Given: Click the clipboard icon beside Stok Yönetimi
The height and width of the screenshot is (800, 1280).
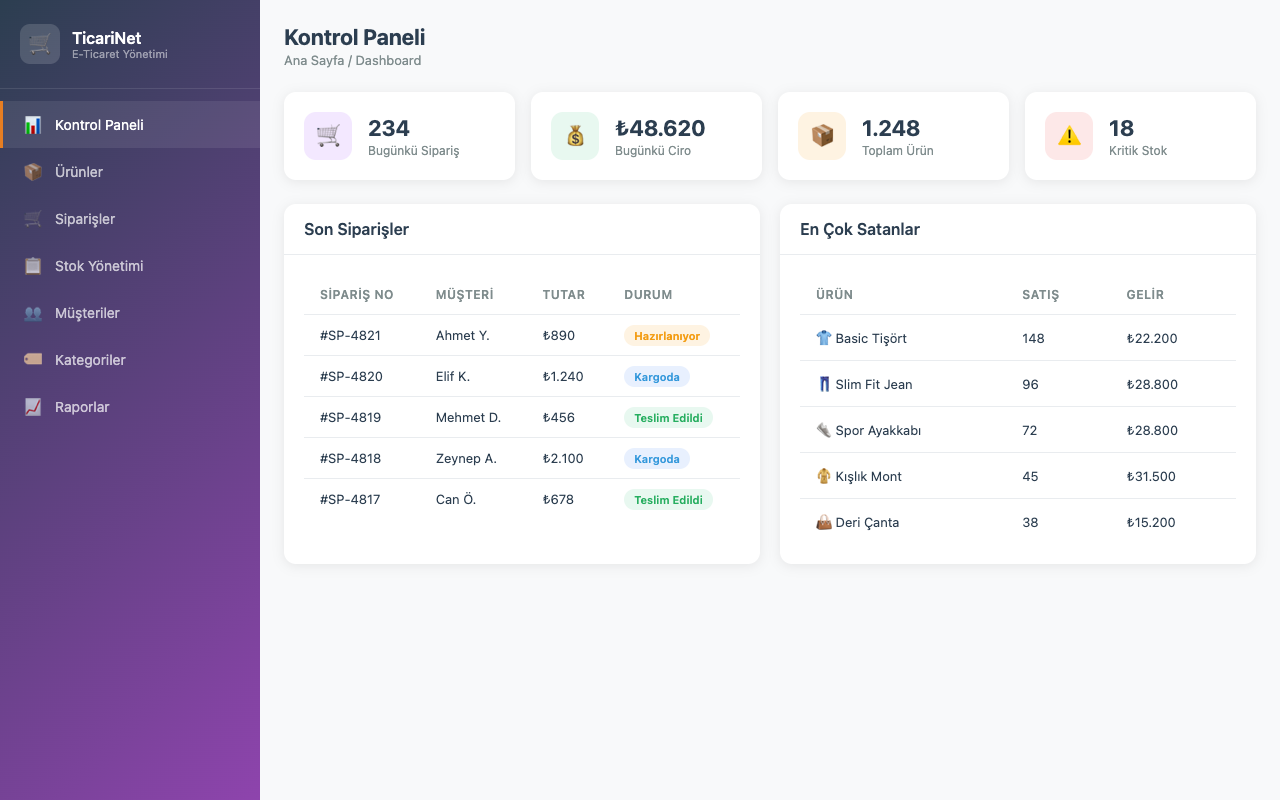Looking at the screenshot, I should pyautogui.click(x=33, y=266).
